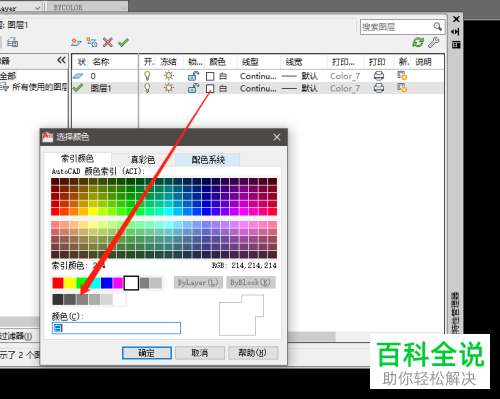Toggle On lightbulb for 图层1
This screenshot has width=500, height=399.
[147, 88]
